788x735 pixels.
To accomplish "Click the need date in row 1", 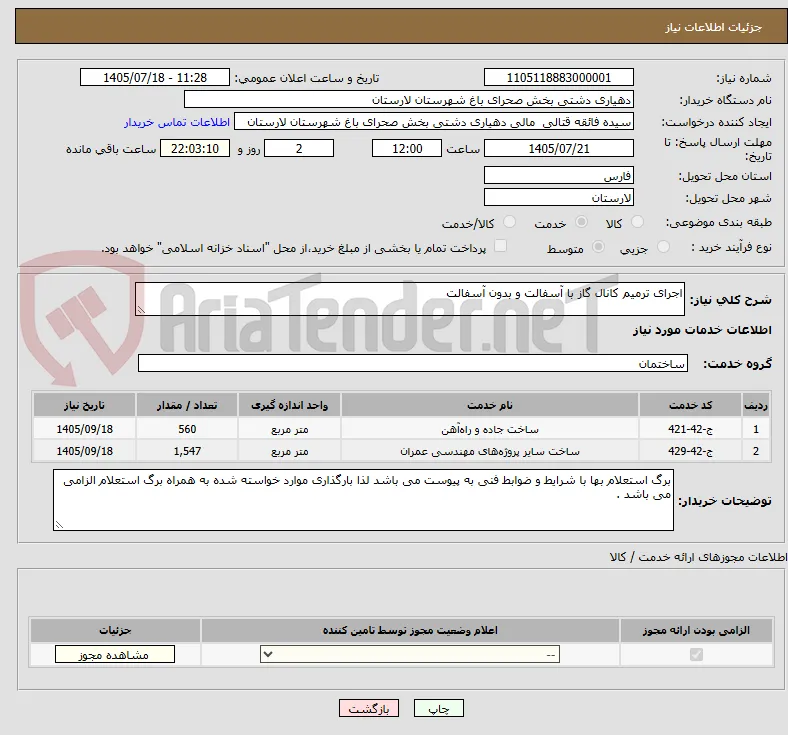I will coord(84,429).
